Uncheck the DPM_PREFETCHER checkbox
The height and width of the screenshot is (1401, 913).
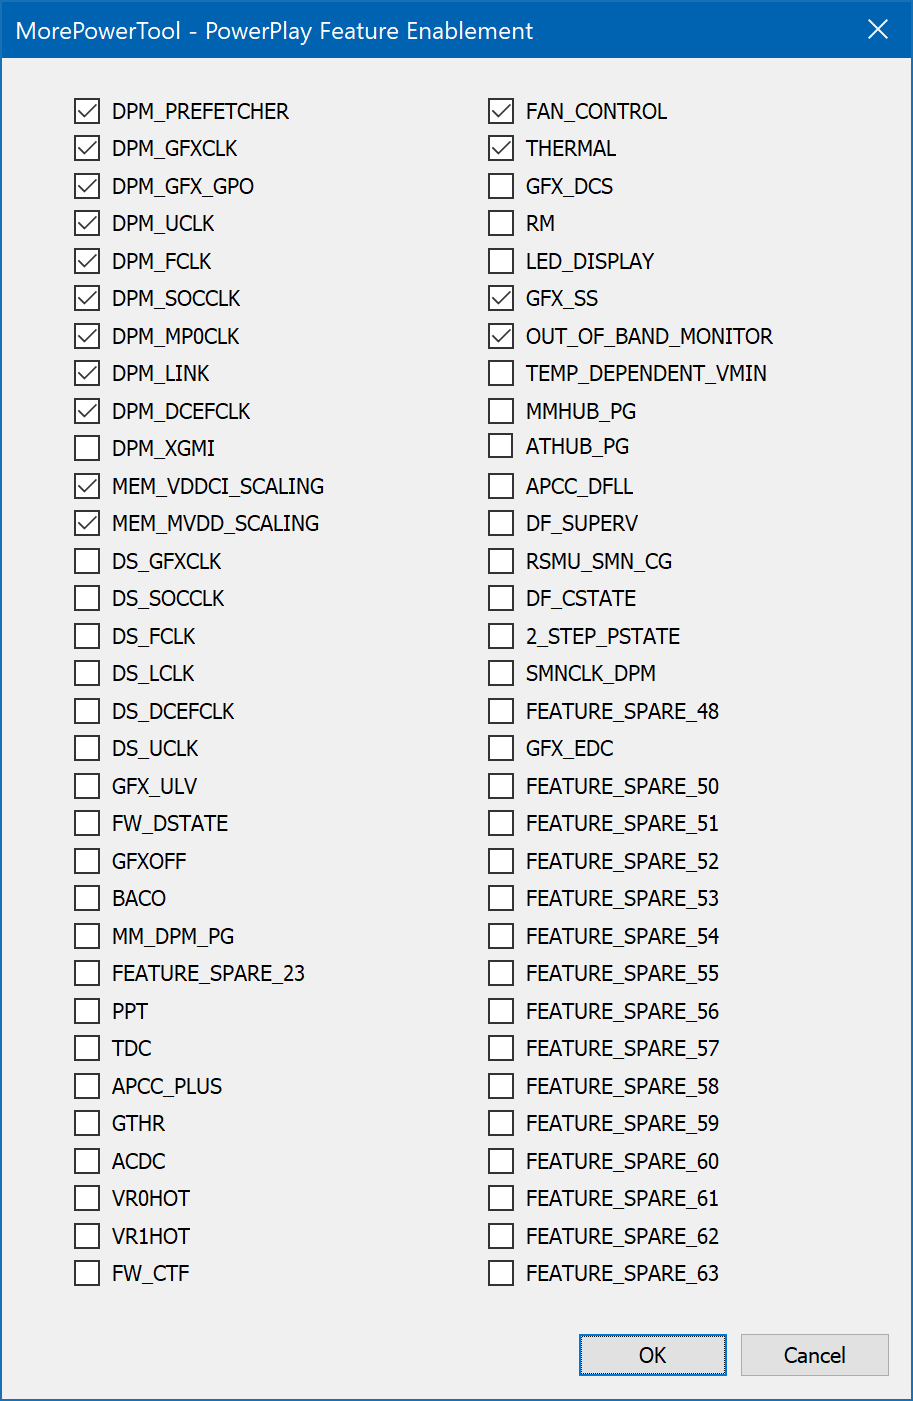pos(87,111)
